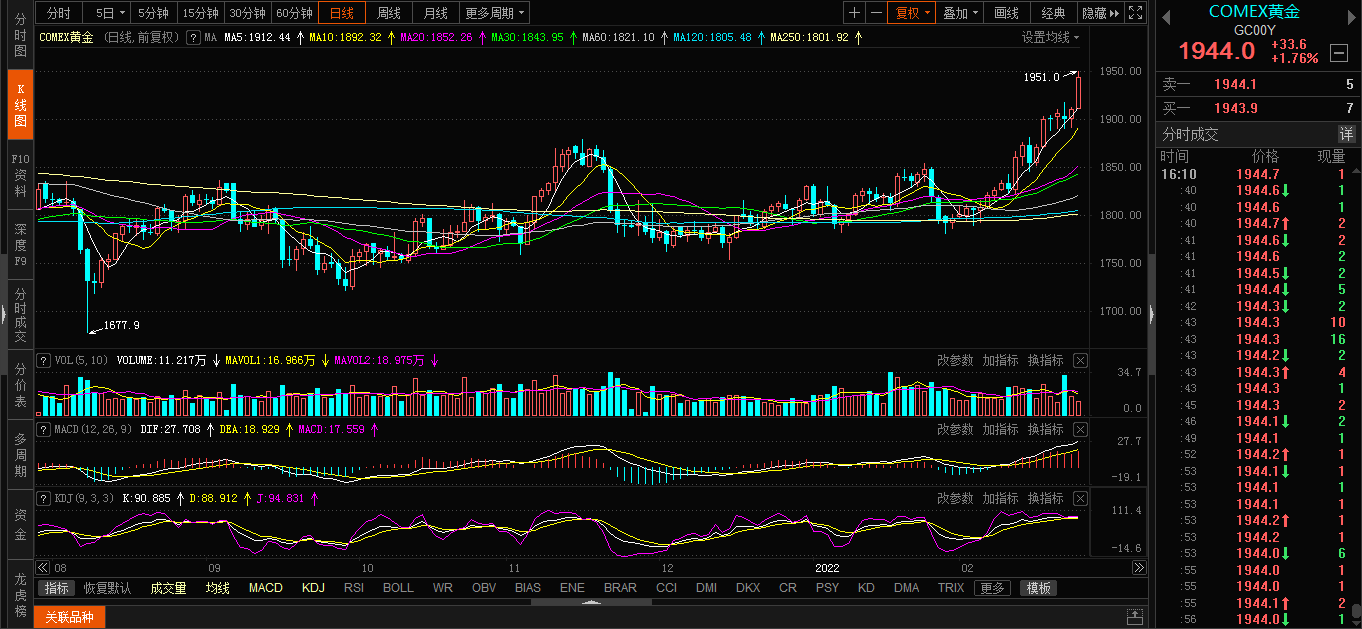Open the F10资料 sidebar tab
The image size is (1362, 629).
[x=20, y=174]
